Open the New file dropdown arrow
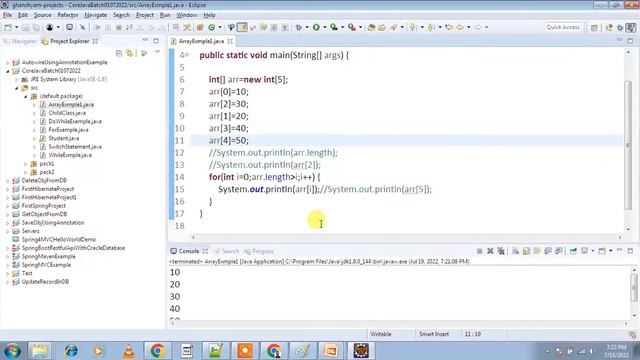This screenshot has width=640, height=360. (16, 27)
